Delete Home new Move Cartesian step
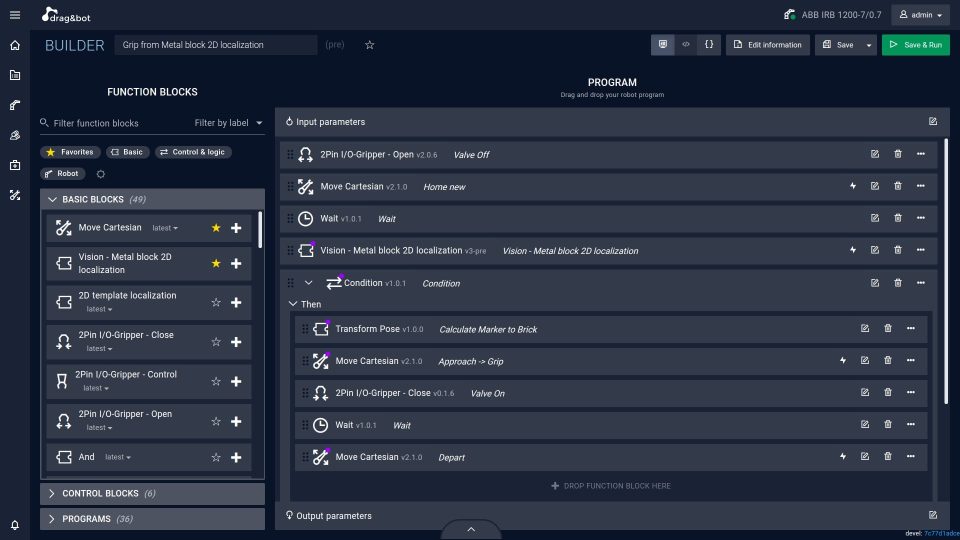The height and width of the screenshot is (540, 960). coord(898,186)
